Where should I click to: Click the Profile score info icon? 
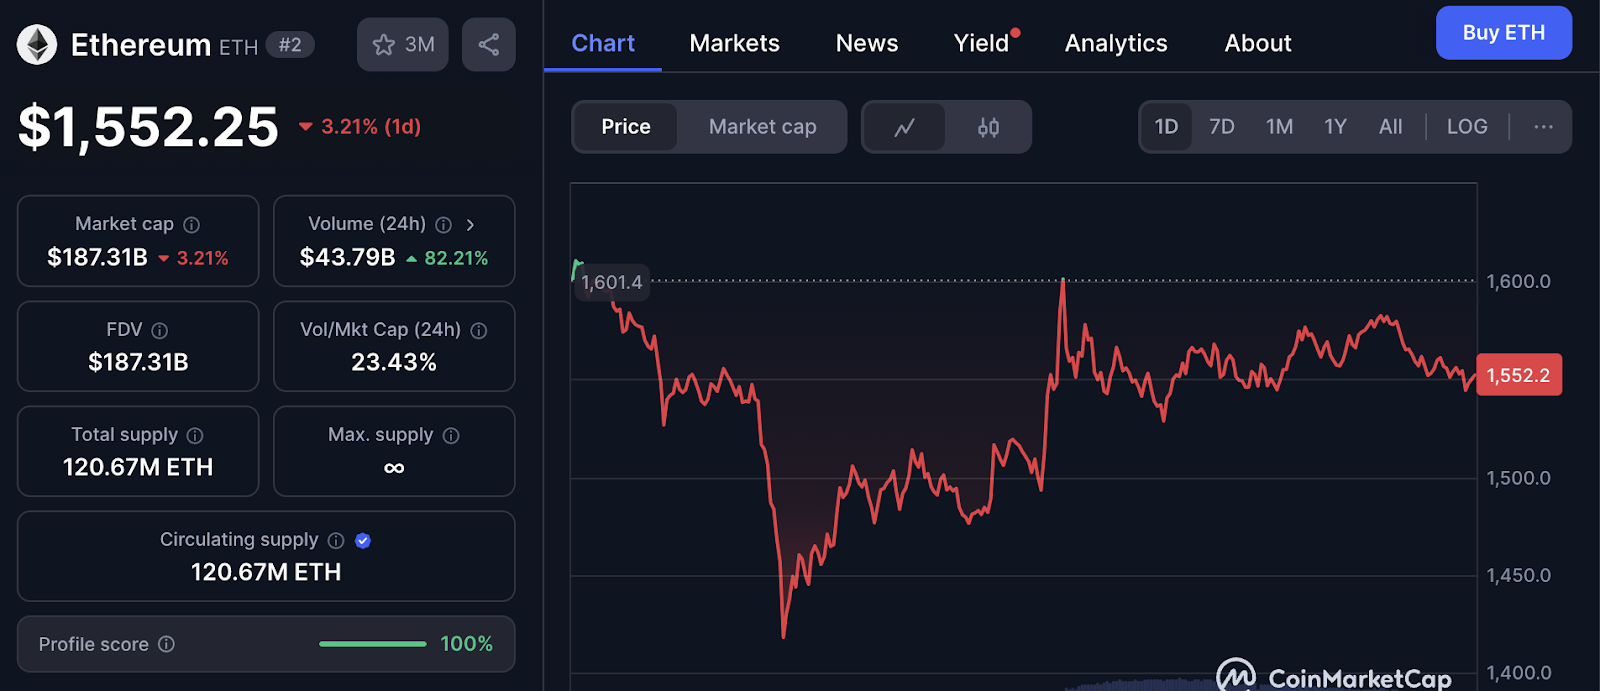(x=167, y=644)
